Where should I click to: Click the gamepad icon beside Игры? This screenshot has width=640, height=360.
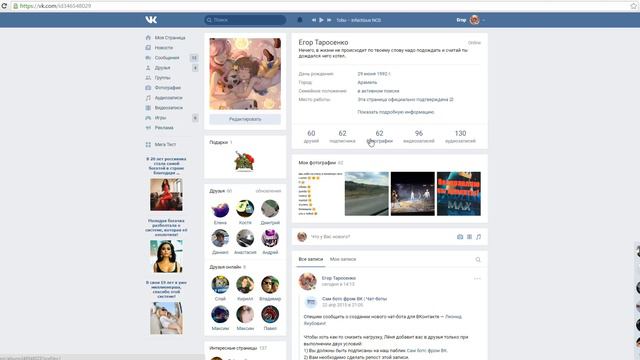(x=148, y=118)
